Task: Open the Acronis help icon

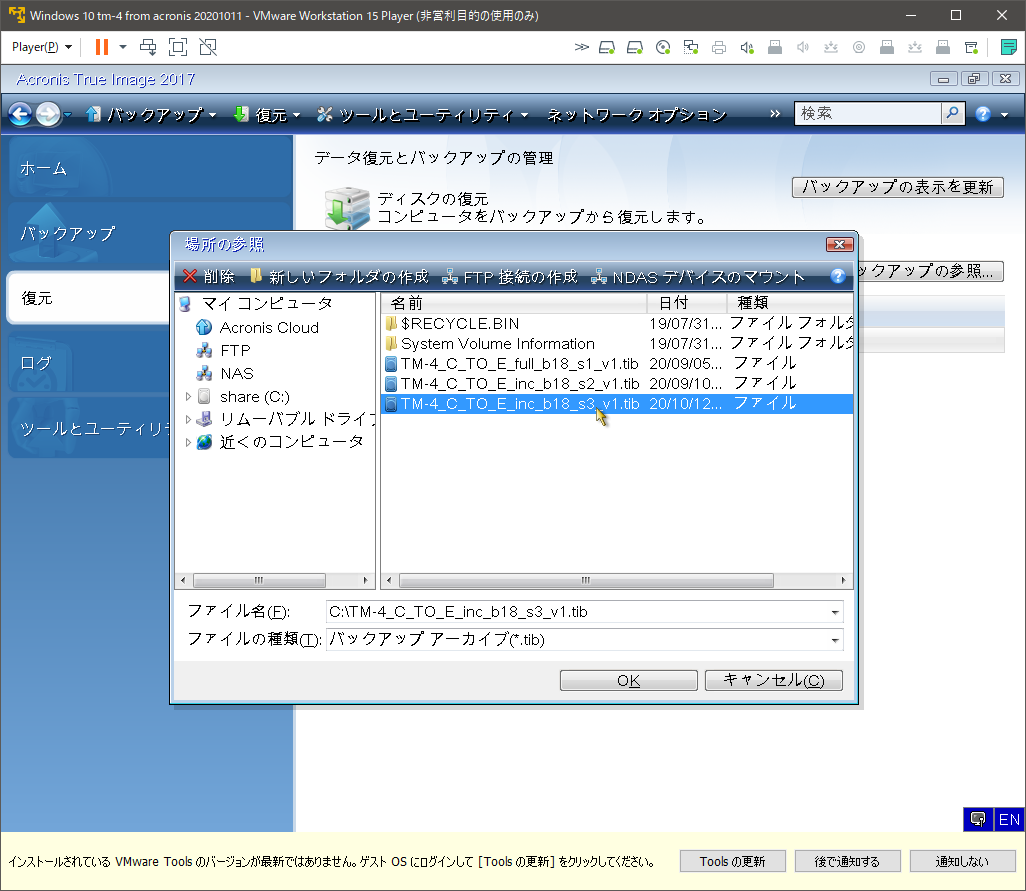Action: (x=983, y=114)
